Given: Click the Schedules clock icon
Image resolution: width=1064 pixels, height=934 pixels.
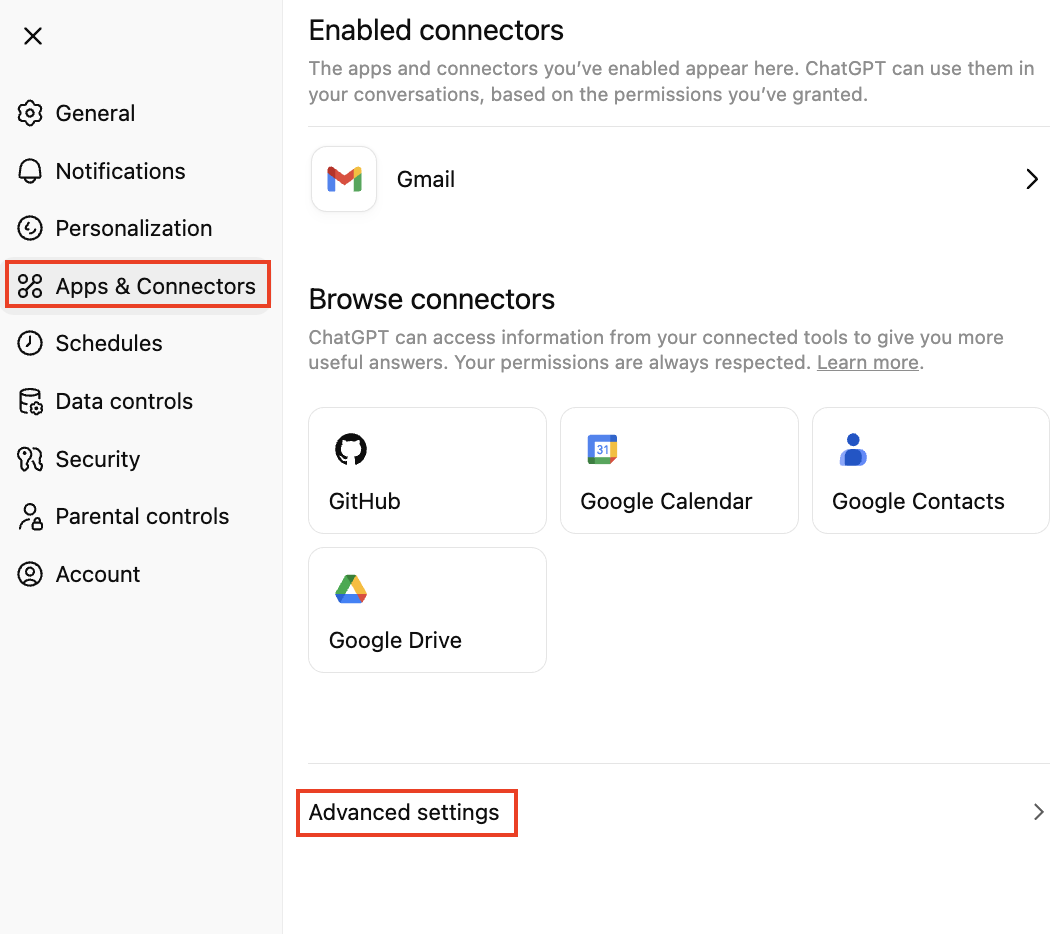Looking at the screenshot, I should [x=31, y=343].
